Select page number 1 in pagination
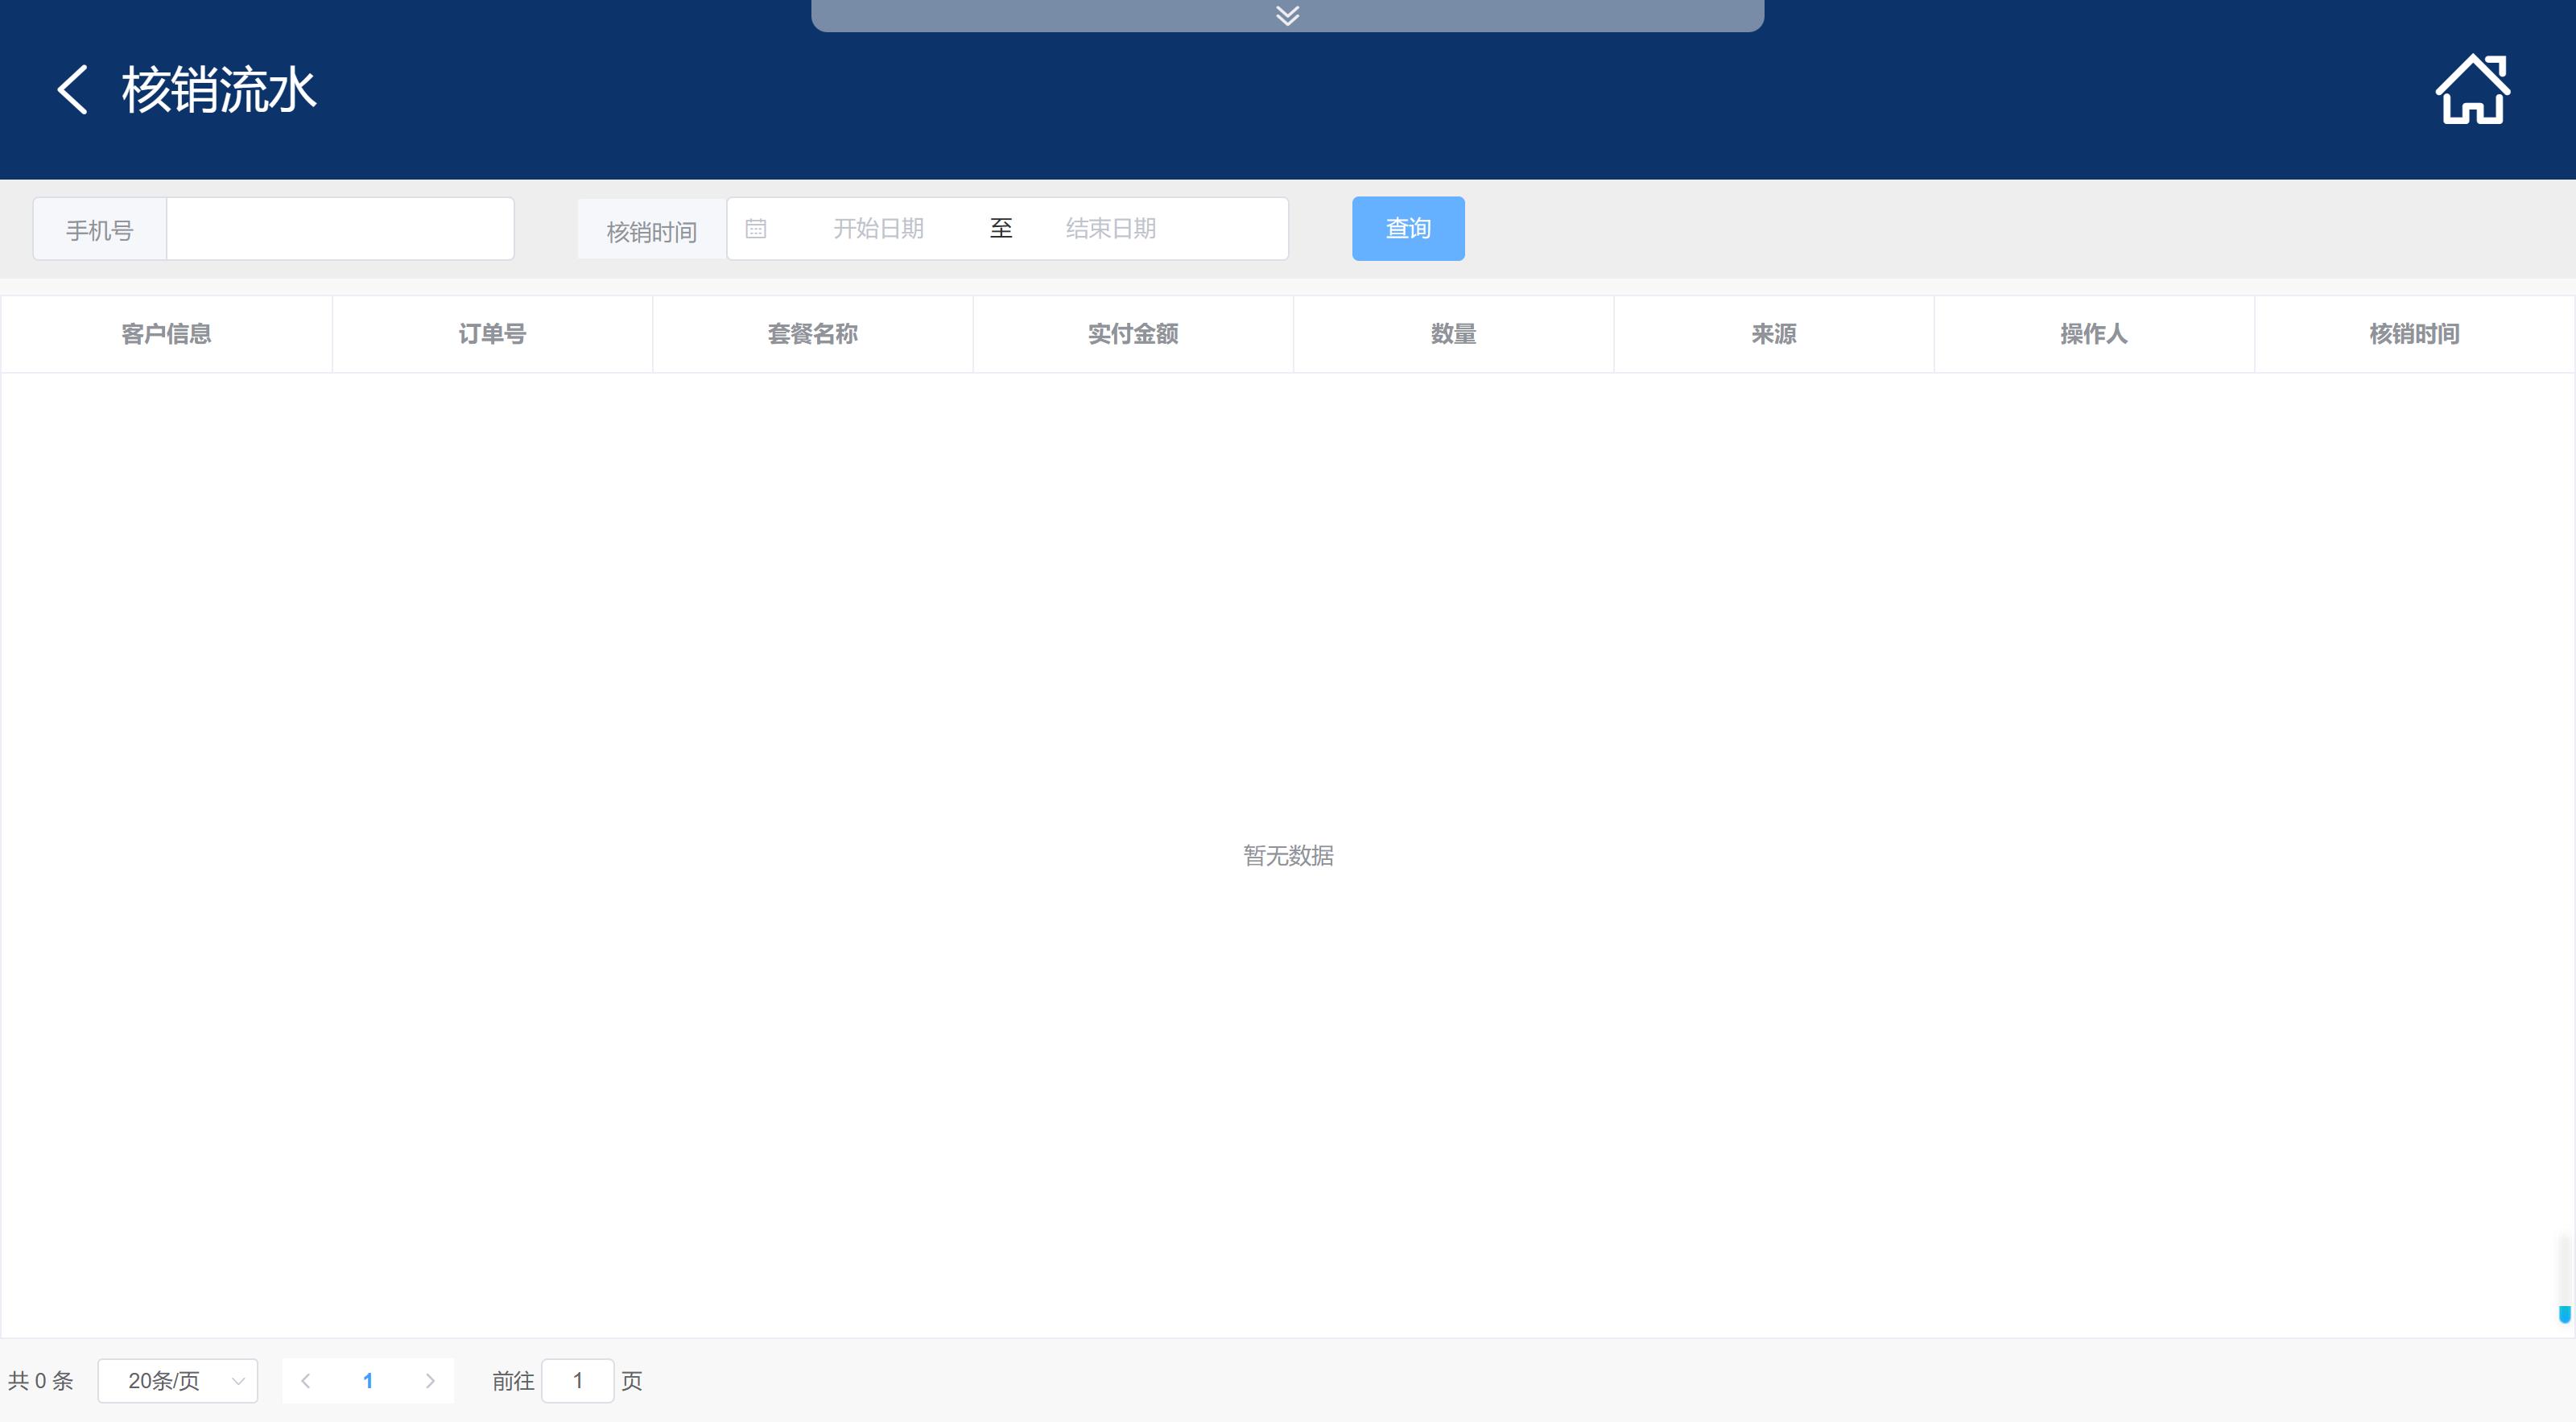 [x=368, y=1380]
